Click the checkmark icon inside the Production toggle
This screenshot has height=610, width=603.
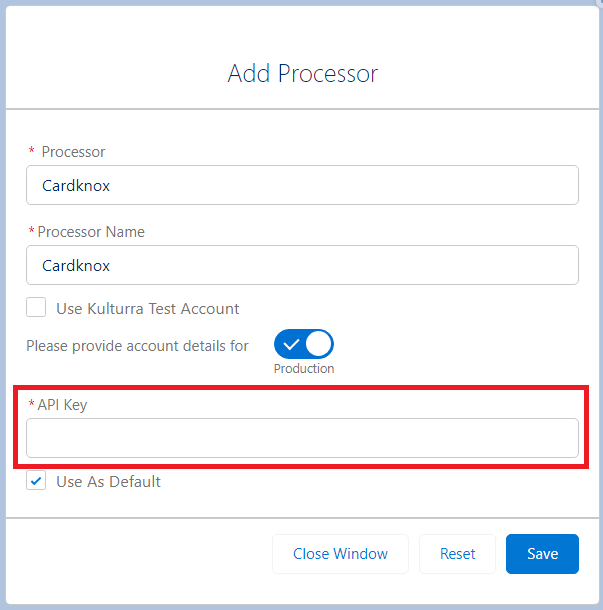pyautogui.click(x=290, y=345)
